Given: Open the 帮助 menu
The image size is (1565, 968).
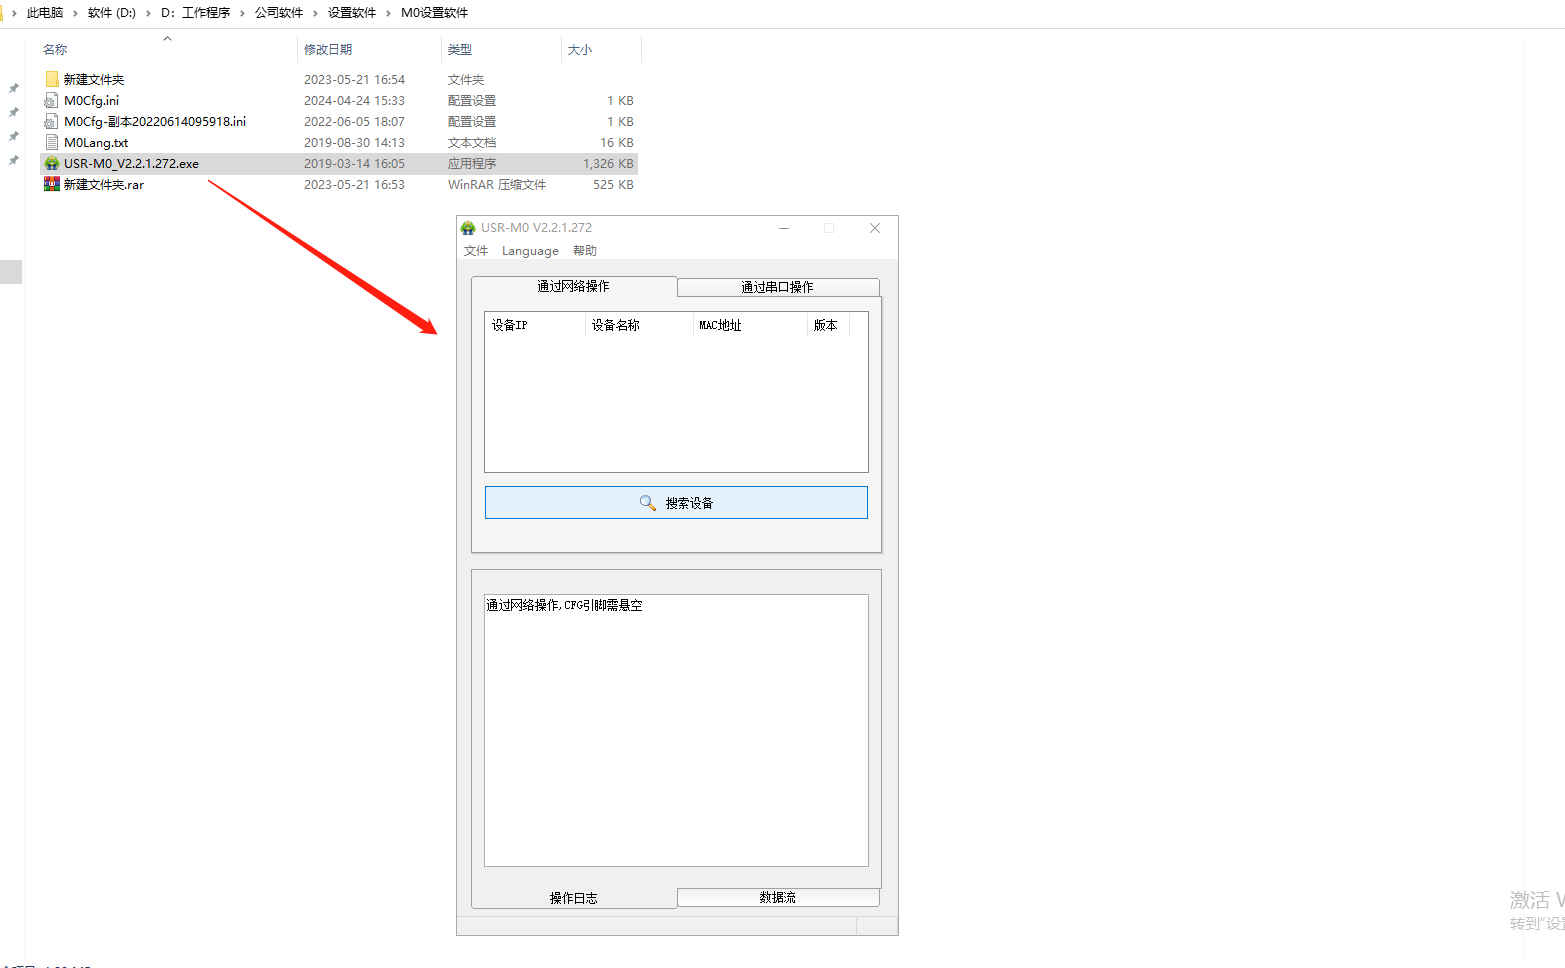Looking at the screenshot, I should pos(585,251).
